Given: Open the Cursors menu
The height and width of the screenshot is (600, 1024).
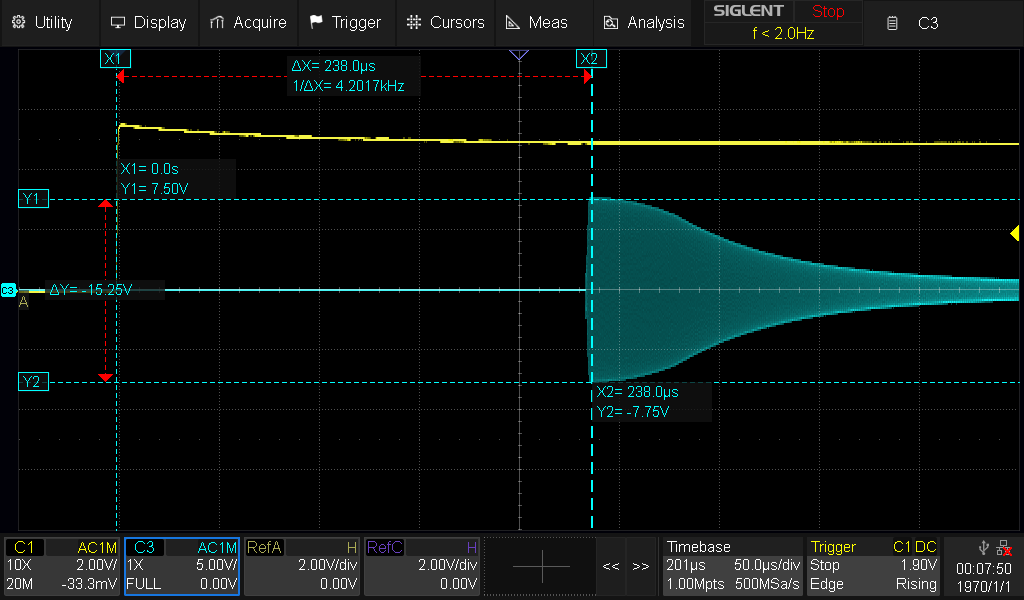Looking at the screenshot, I should [x=445, y=23].
